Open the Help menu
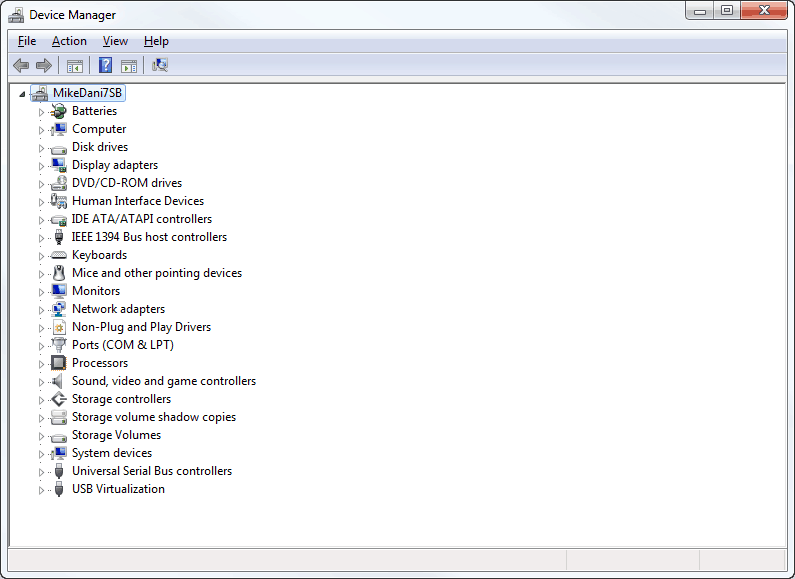 pos(156,41)
